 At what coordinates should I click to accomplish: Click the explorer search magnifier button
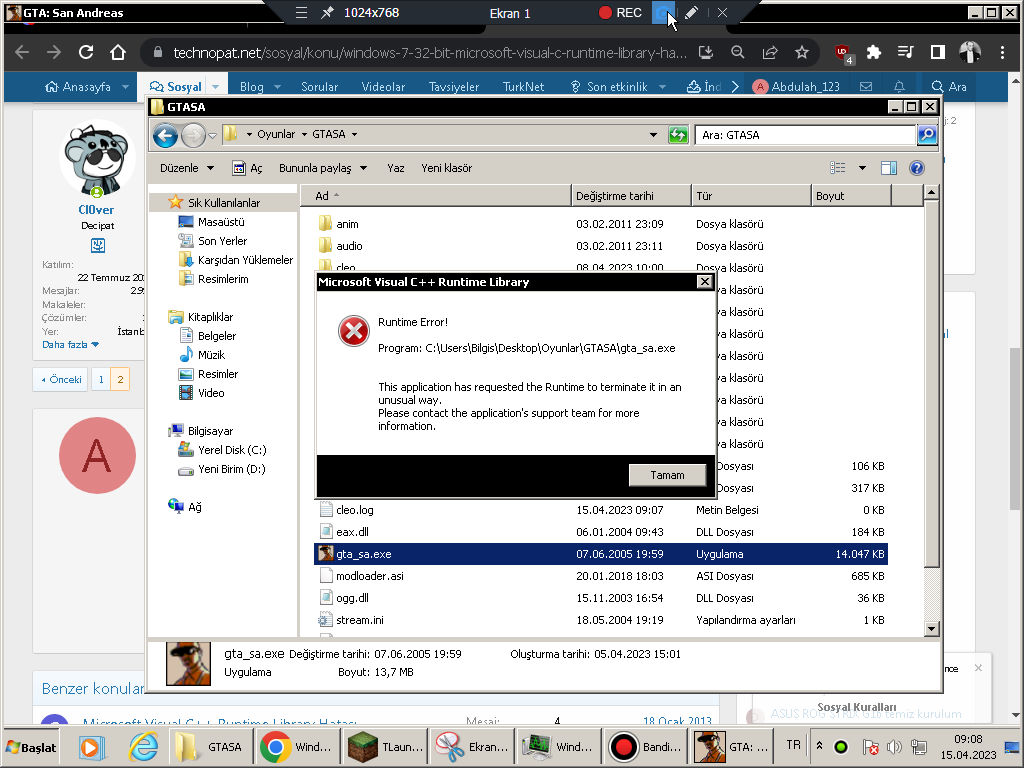(x=927, y=135)
